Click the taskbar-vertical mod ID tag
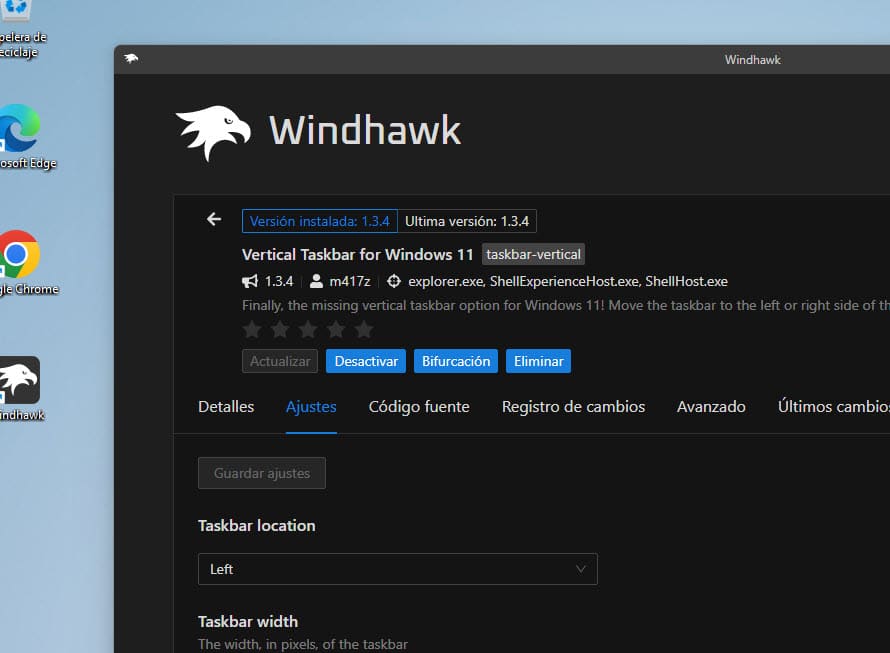This screenshot has height=653, width=890. click(x=534, y=254)
